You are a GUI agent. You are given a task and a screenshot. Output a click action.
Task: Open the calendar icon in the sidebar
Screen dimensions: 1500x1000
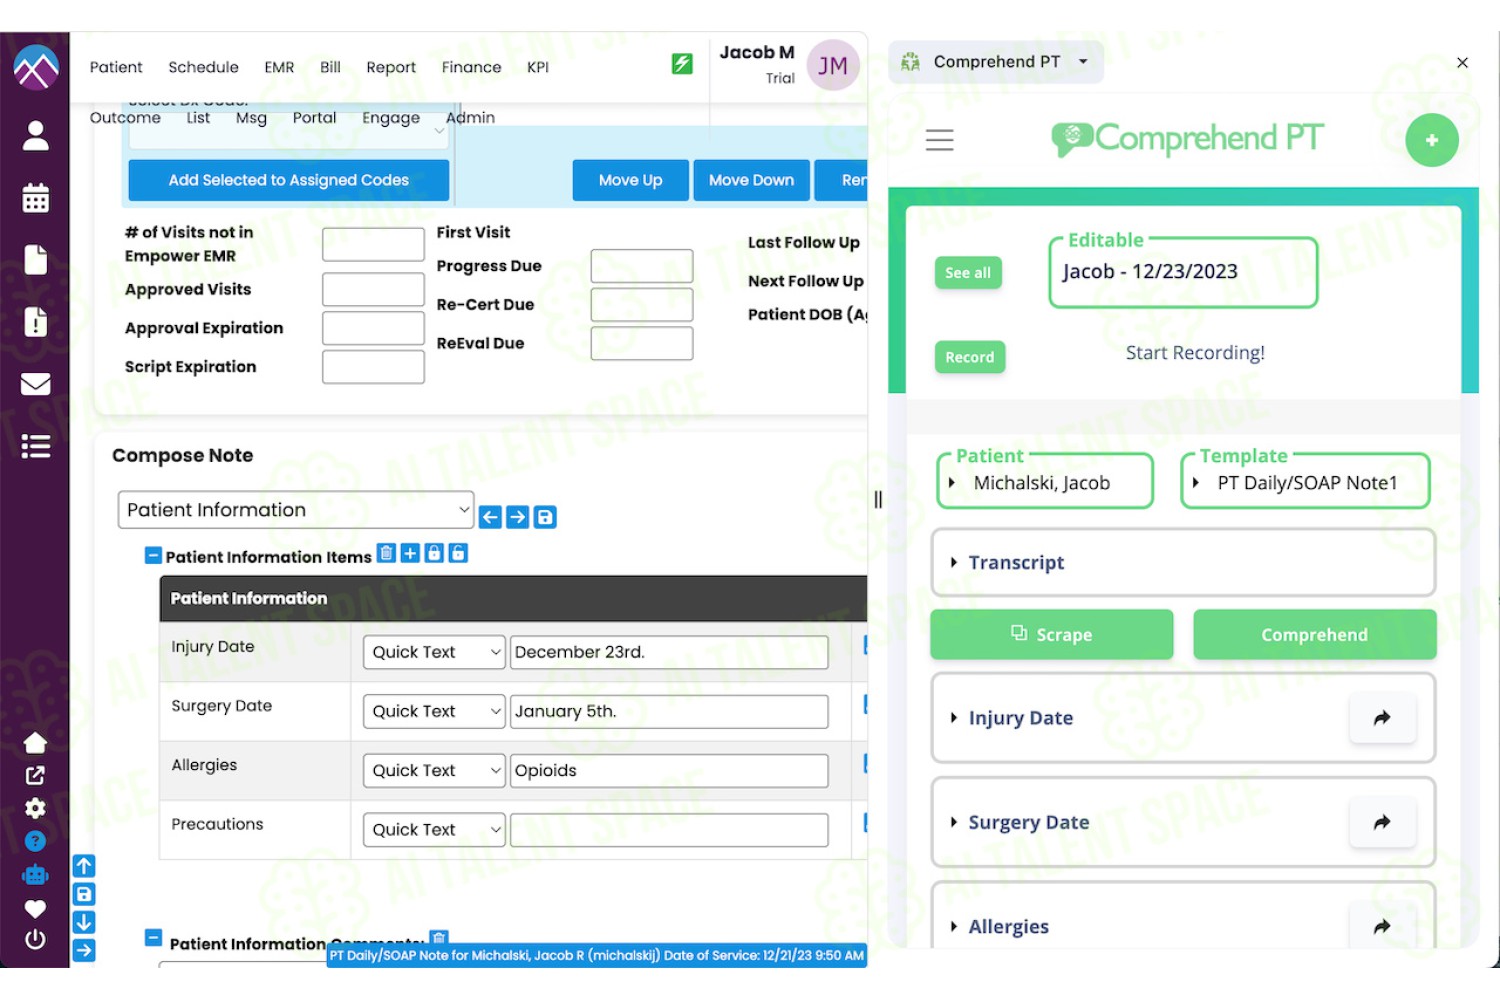[35, 197]
